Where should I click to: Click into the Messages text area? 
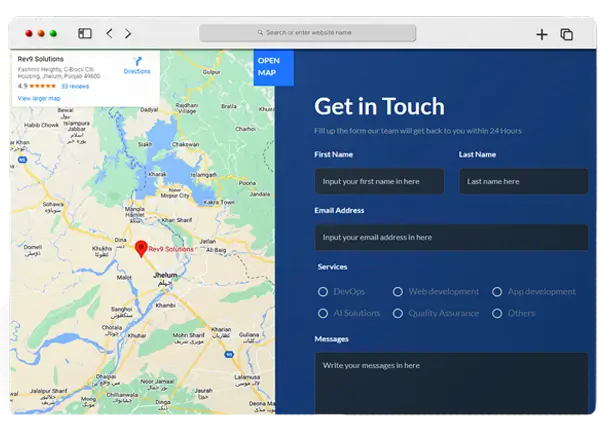tap(451, 383)
